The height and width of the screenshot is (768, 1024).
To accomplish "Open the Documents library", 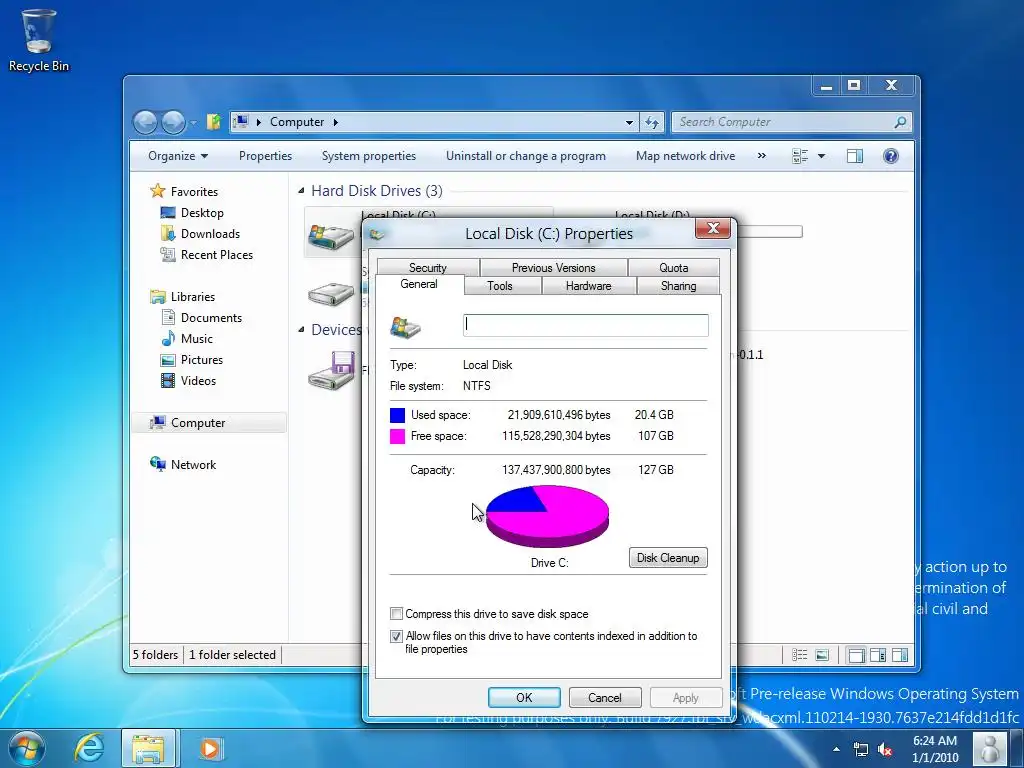I will point(211,317).
